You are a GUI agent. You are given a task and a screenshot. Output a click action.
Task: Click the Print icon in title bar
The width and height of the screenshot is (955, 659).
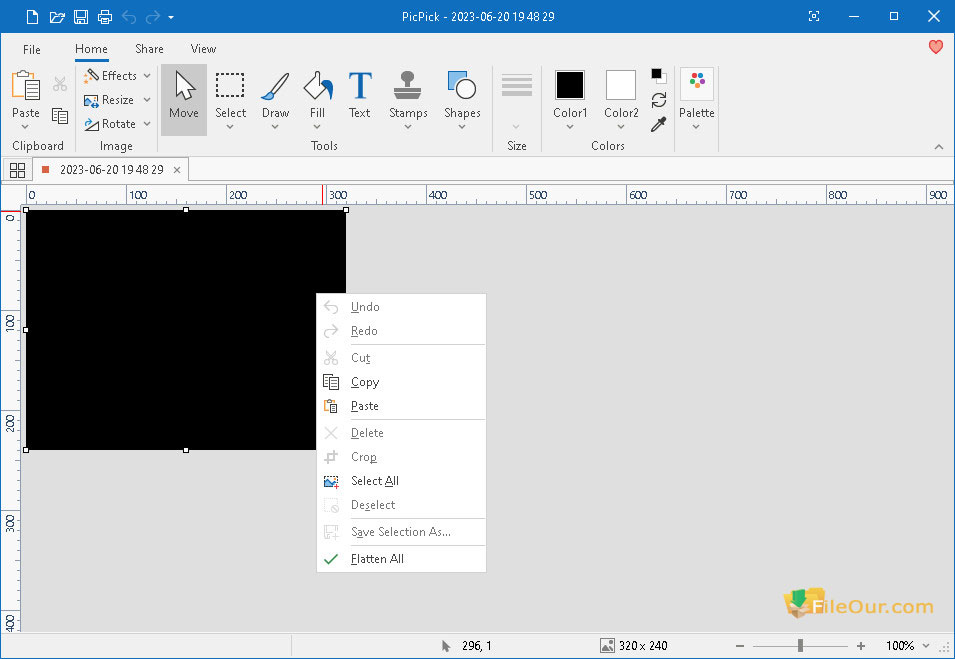coord(104,17)
